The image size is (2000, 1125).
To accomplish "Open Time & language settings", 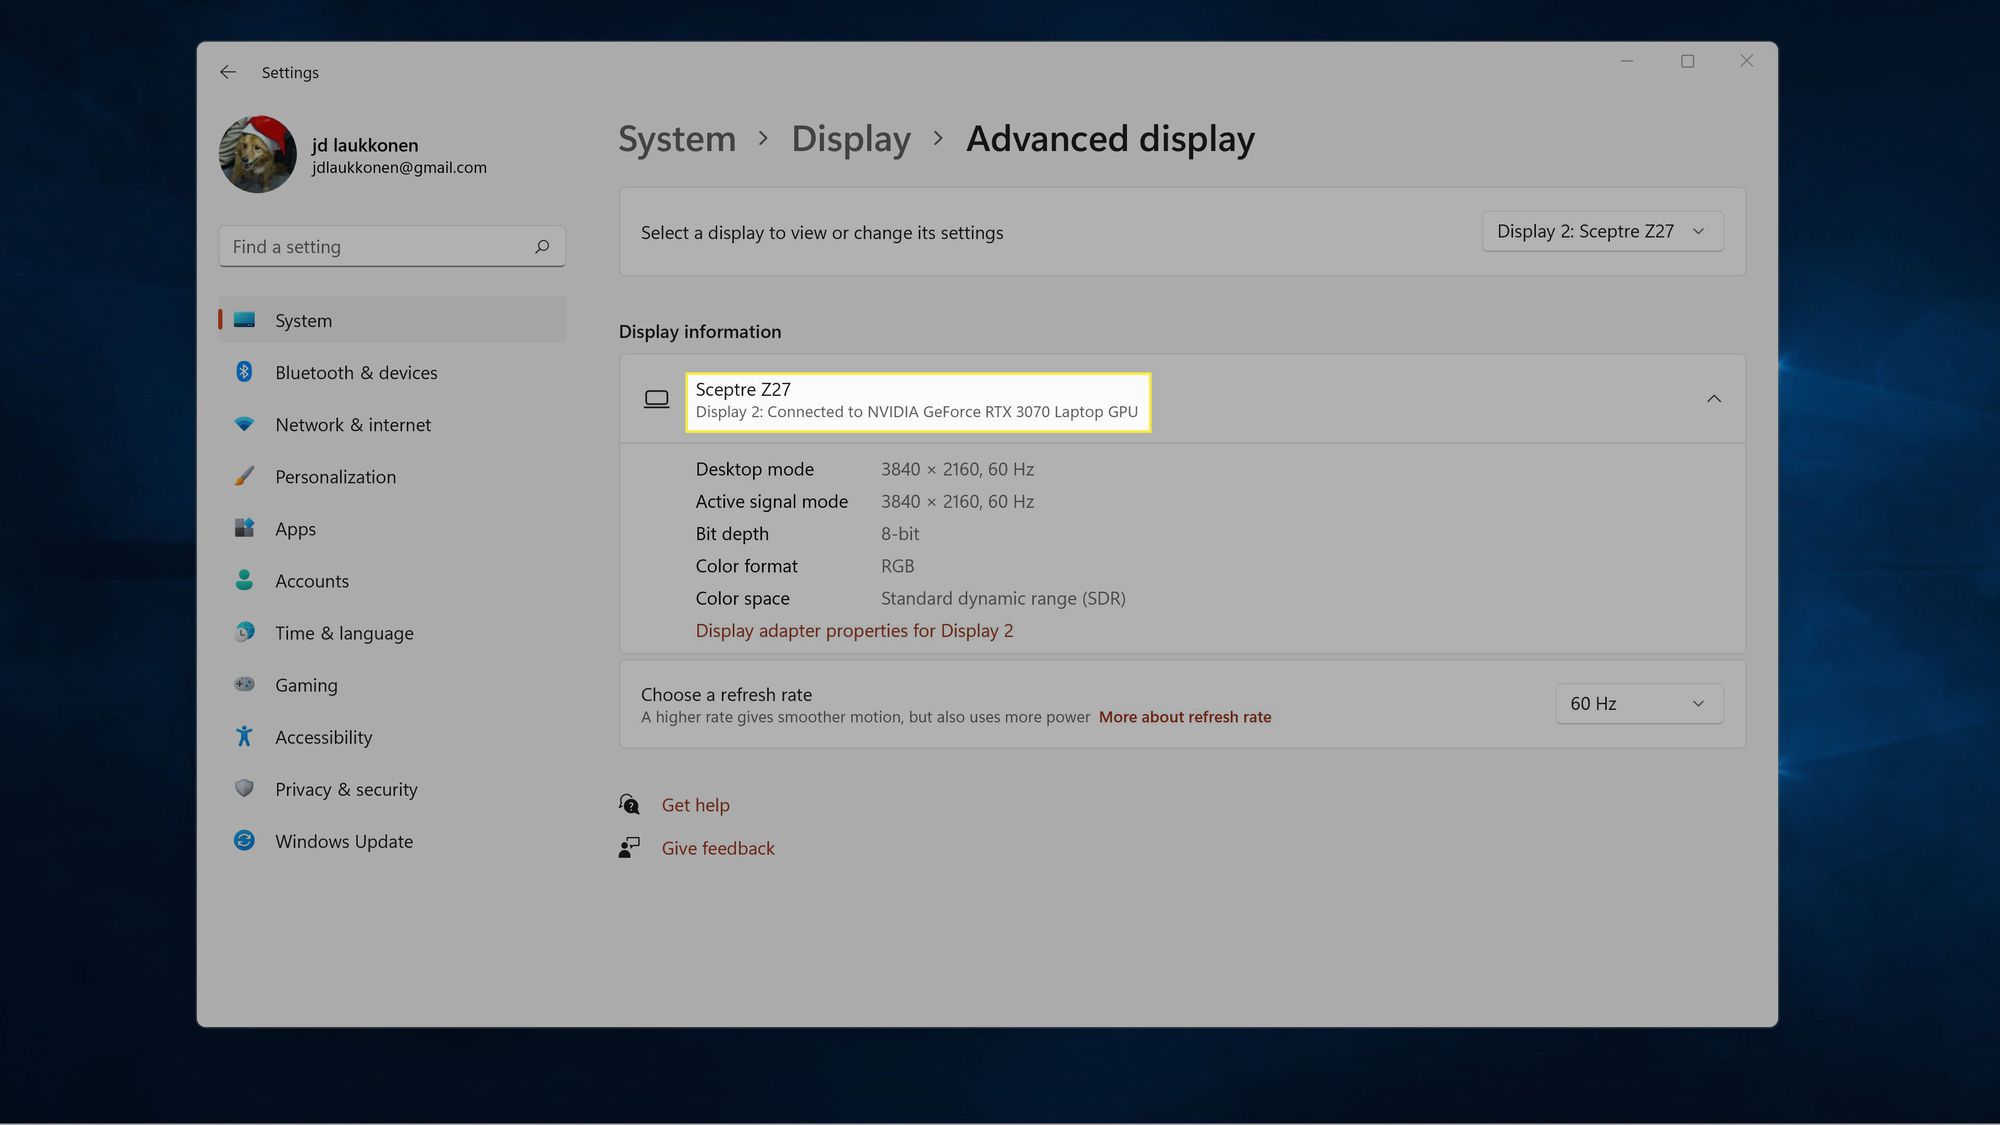I will (x=392, y=632).
